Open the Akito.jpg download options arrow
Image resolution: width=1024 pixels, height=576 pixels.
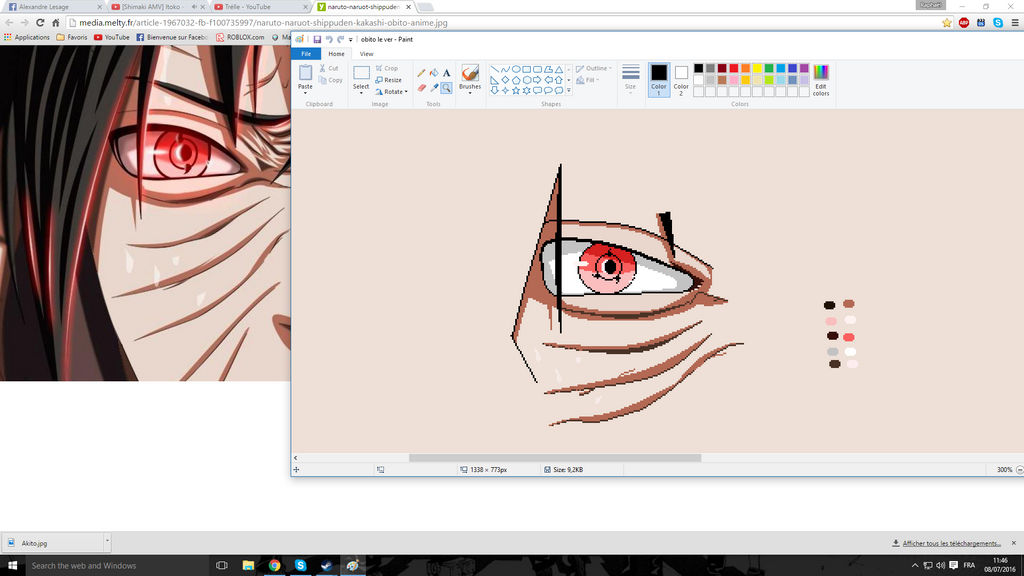[x=107, y=542]
